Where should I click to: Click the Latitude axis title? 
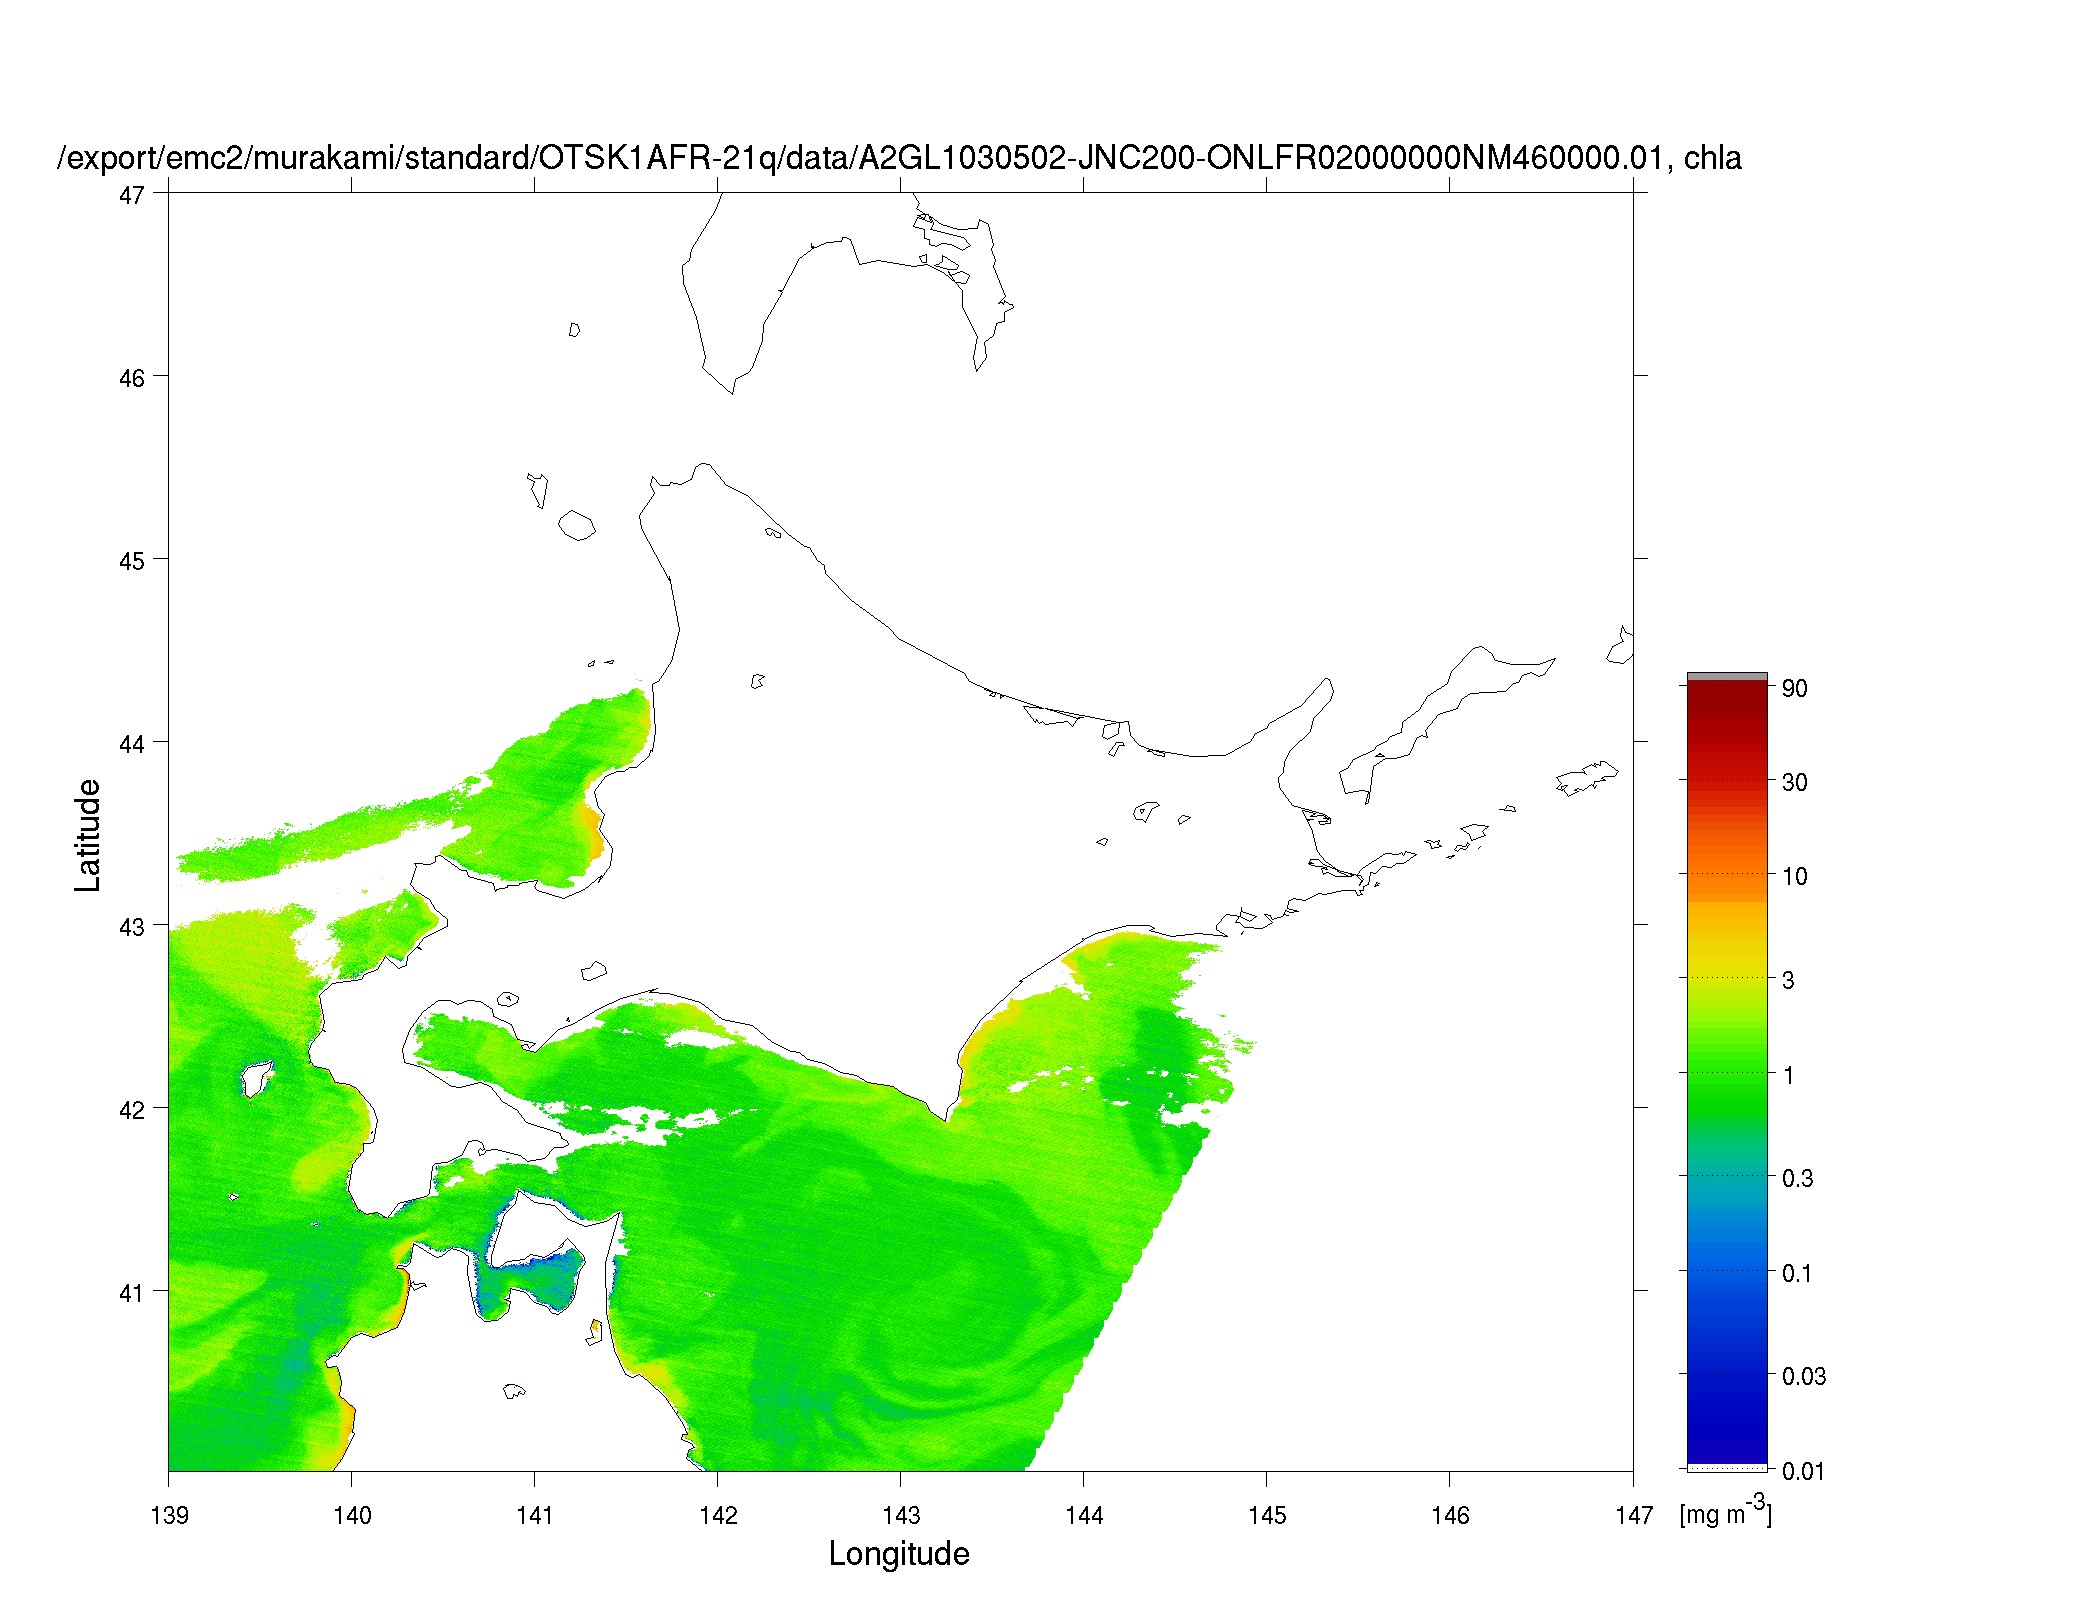[88, 835]
